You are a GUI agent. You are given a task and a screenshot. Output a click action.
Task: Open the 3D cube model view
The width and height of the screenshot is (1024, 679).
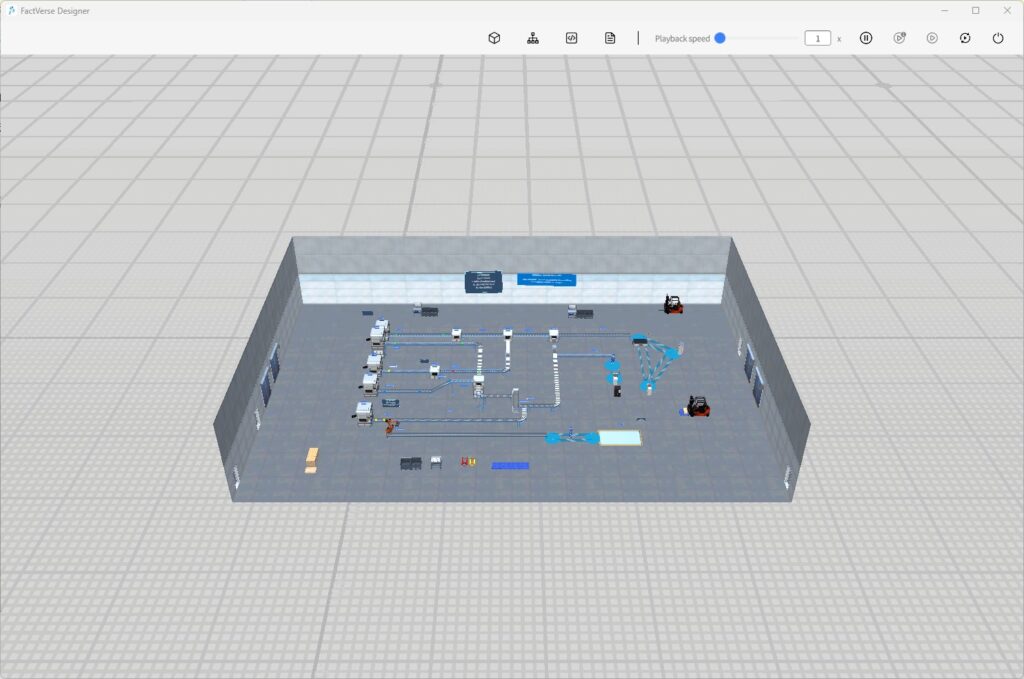(x=494, y=38)
